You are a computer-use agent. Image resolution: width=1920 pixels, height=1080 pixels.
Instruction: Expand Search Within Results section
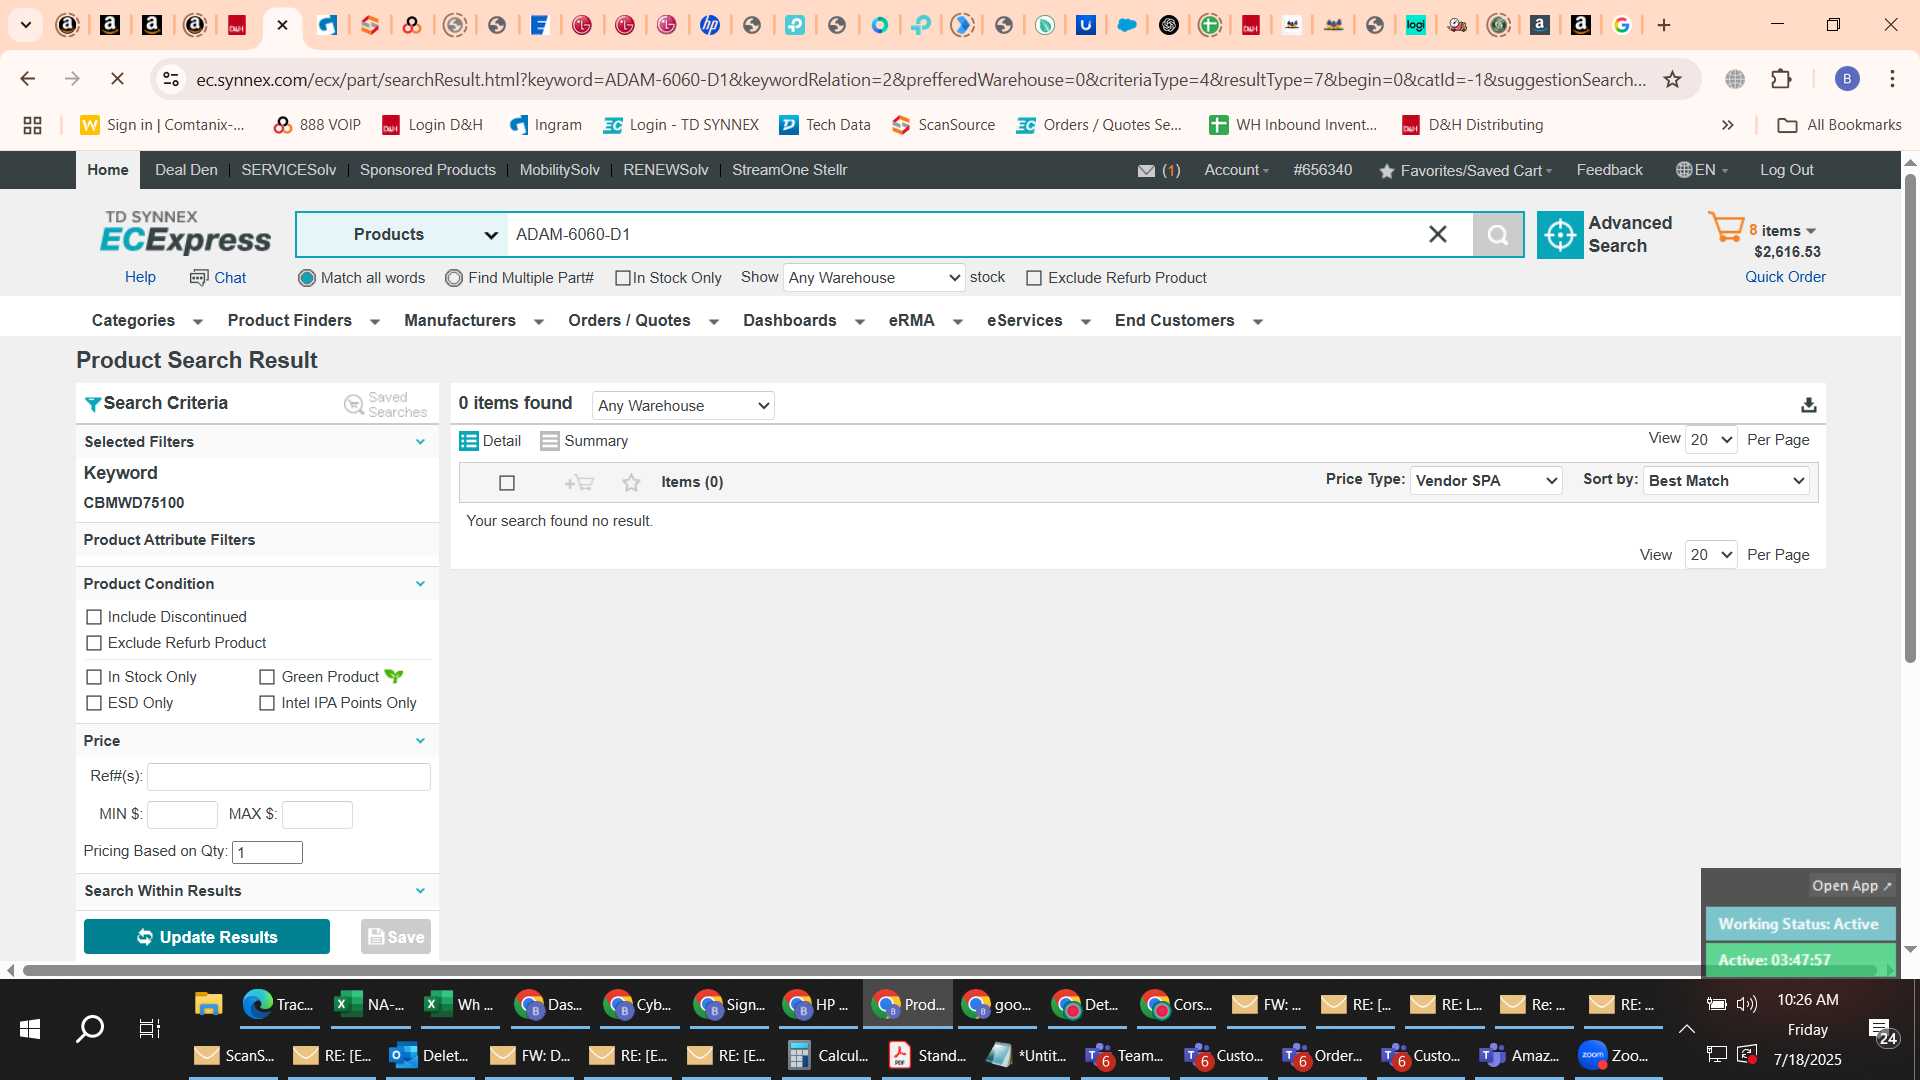pyautogui.click(x=420, y=891)
